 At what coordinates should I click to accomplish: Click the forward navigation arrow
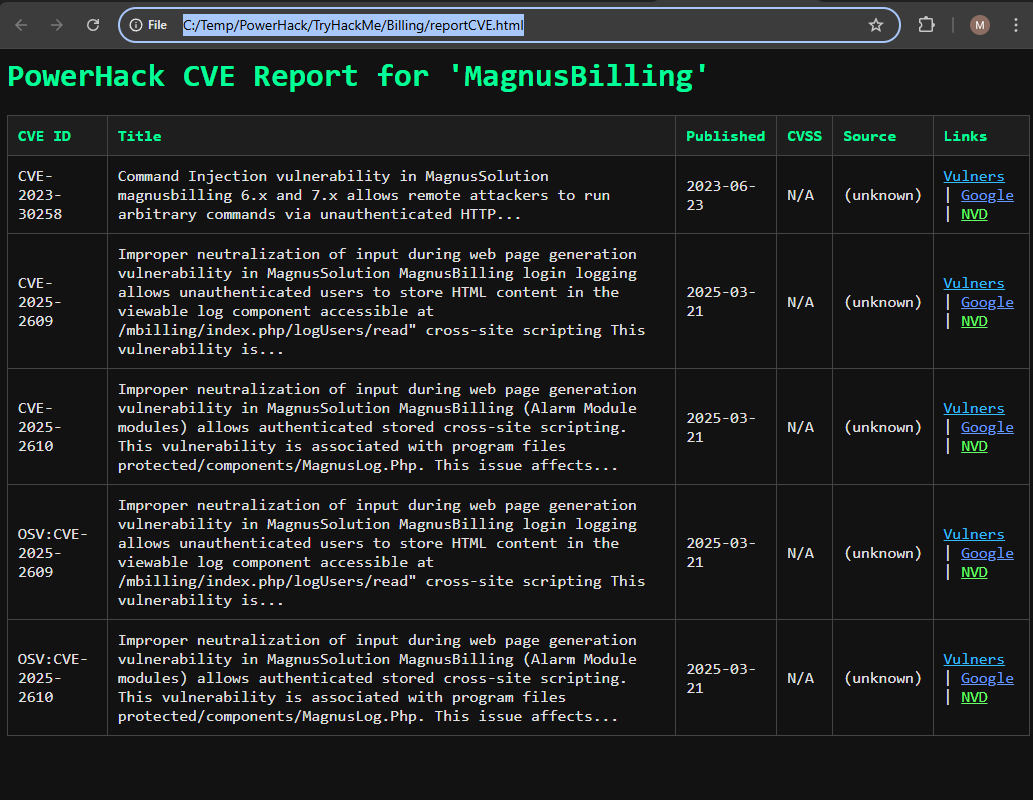click(x=58, y=25)
